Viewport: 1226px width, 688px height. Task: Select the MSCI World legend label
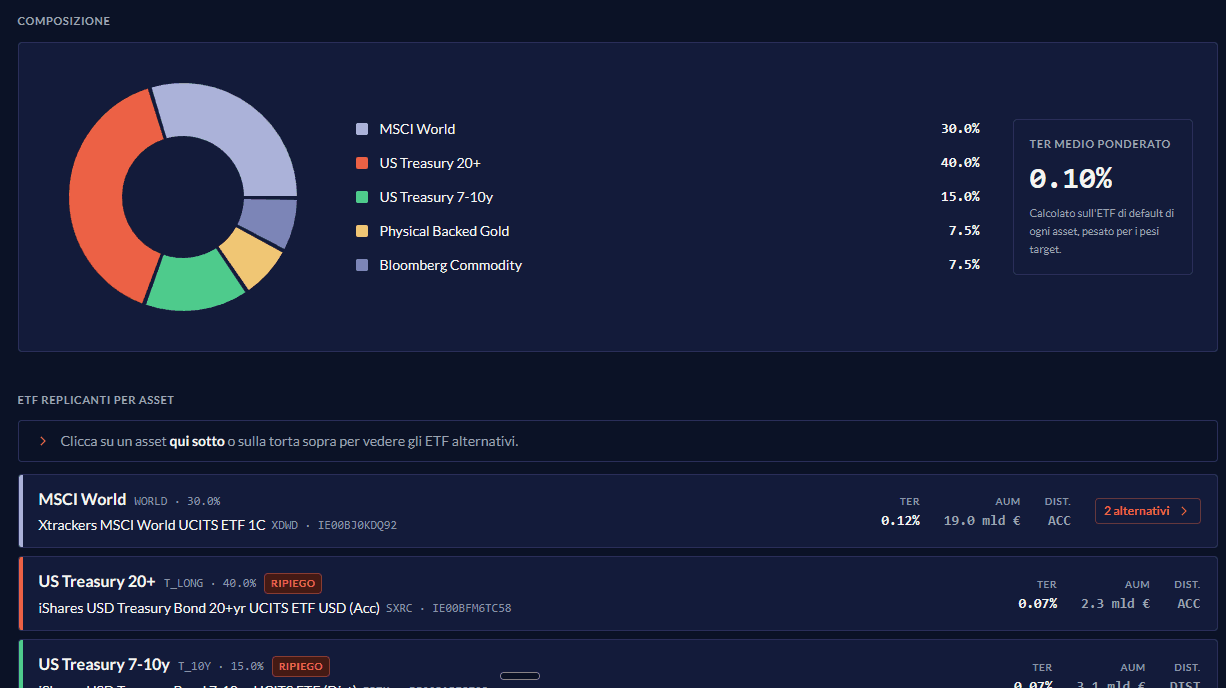tap(417, 129)
